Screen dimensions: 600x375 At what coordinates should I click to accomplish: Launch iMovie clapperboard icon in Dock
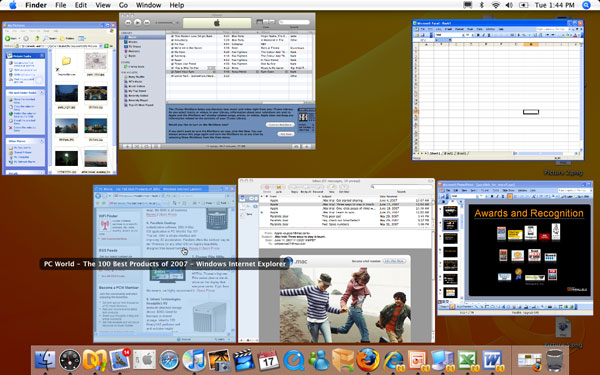point(244,360)
